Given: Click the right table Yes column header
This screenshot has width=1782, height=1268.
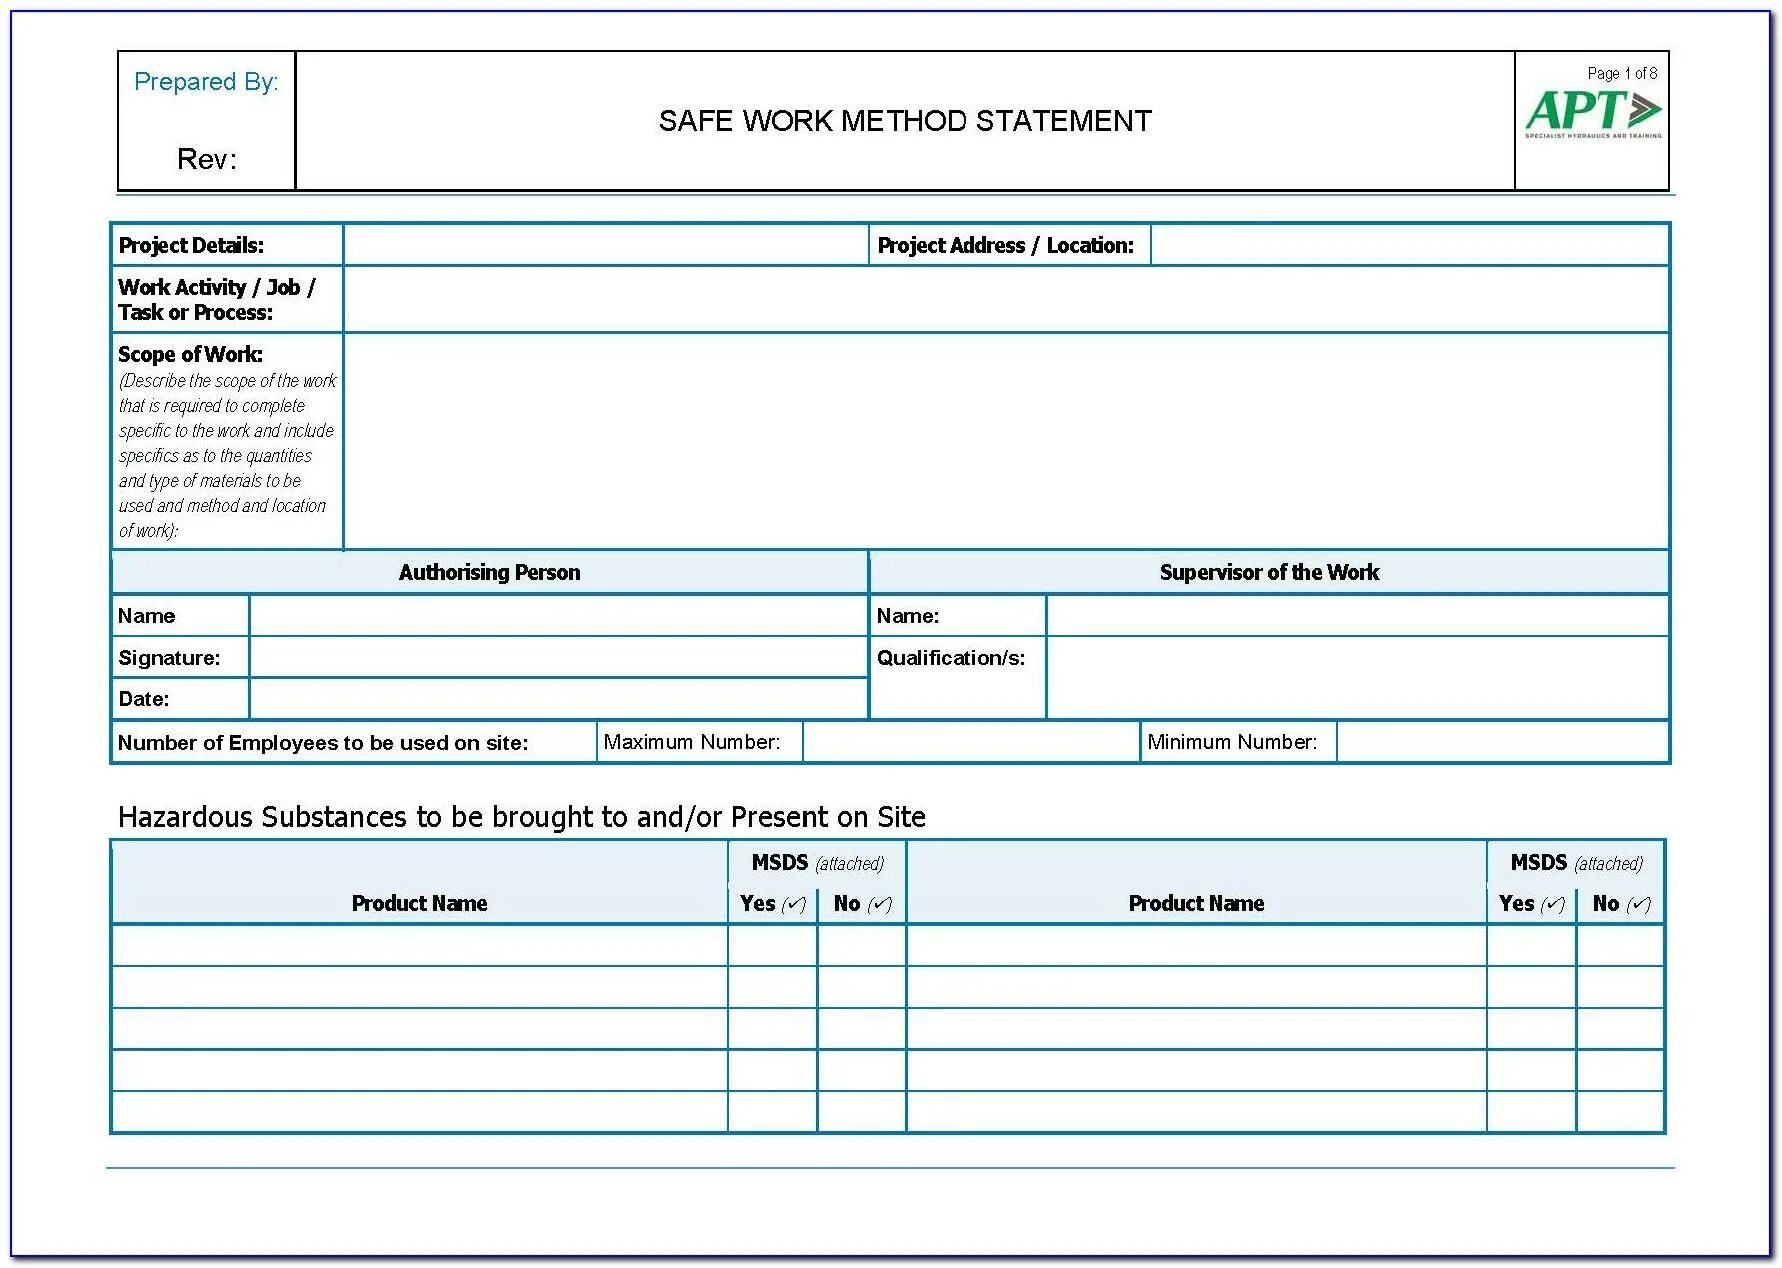Looking at the screenshot, I should coord(1532,904).
